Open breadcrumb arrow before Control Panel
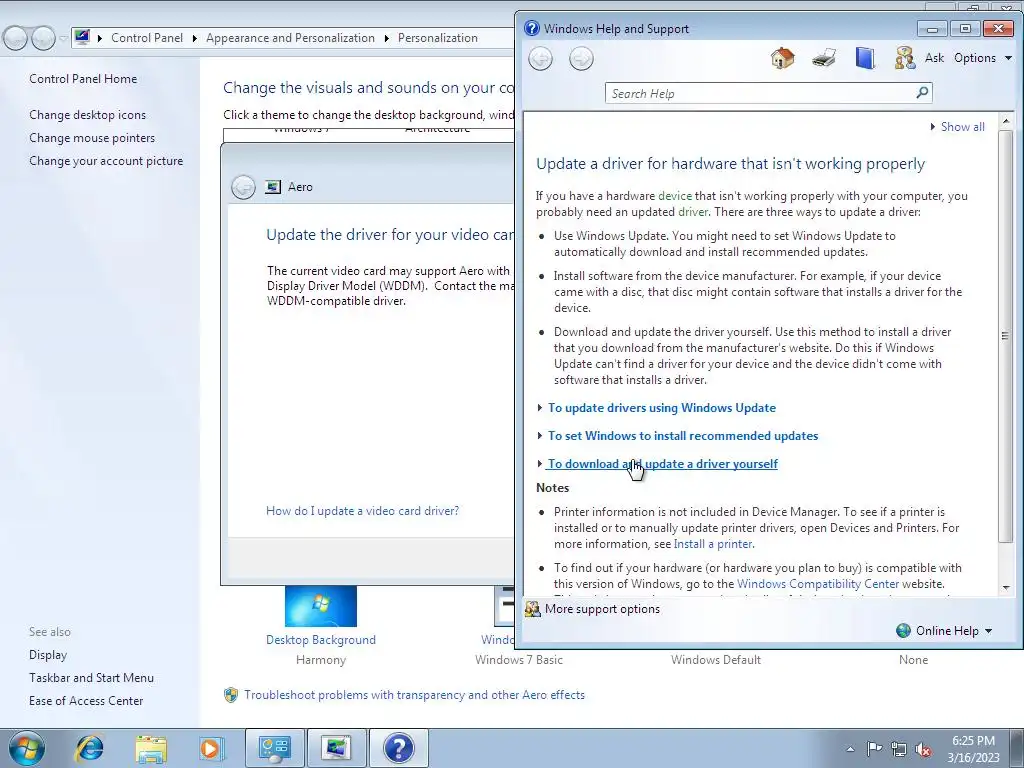This screenshot has width=1024, height=768. 100,38
